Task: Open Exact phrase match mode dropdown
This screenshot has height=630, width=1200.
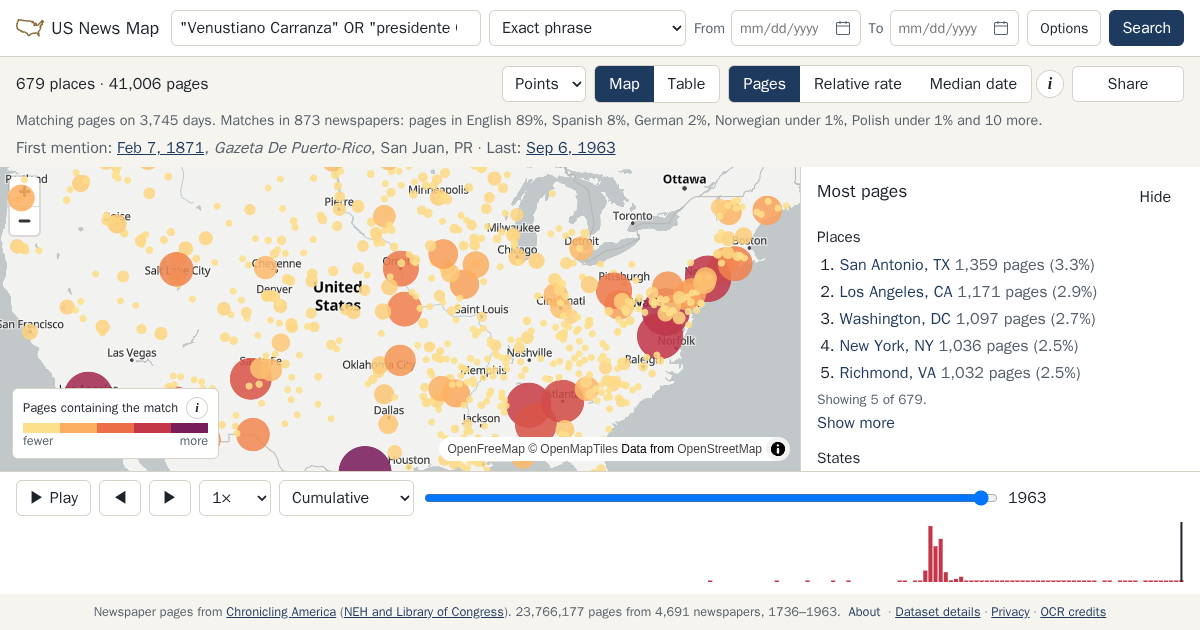Action: point(587,28)
